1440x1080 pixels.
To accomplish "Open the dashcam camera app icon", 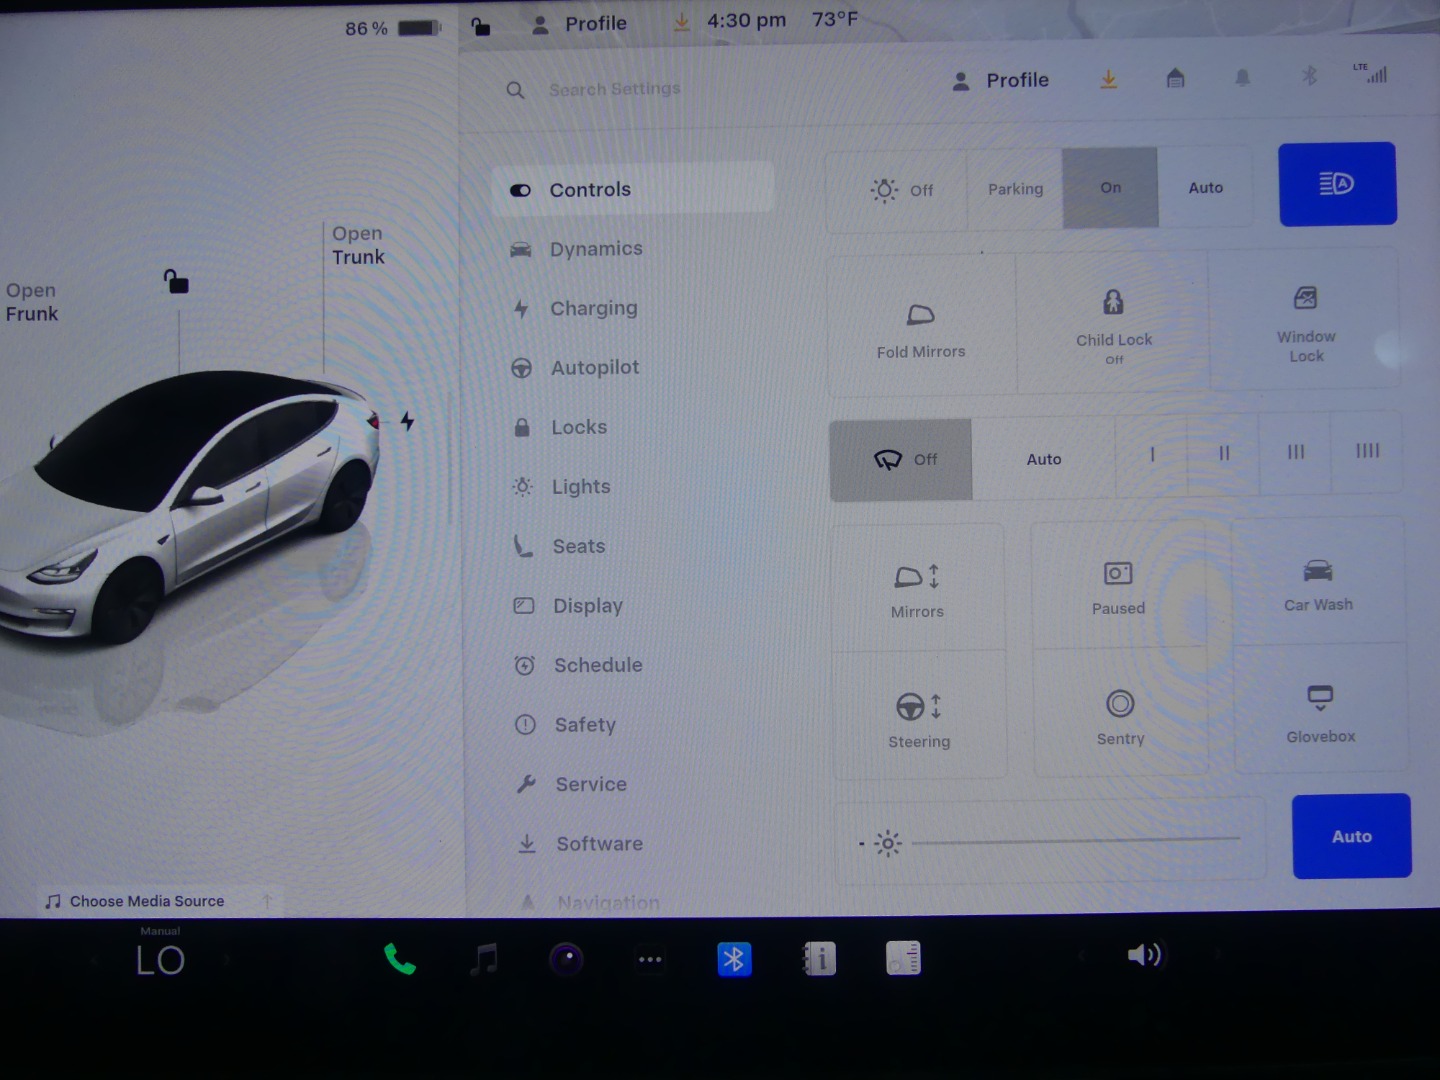I will (566, 960).
